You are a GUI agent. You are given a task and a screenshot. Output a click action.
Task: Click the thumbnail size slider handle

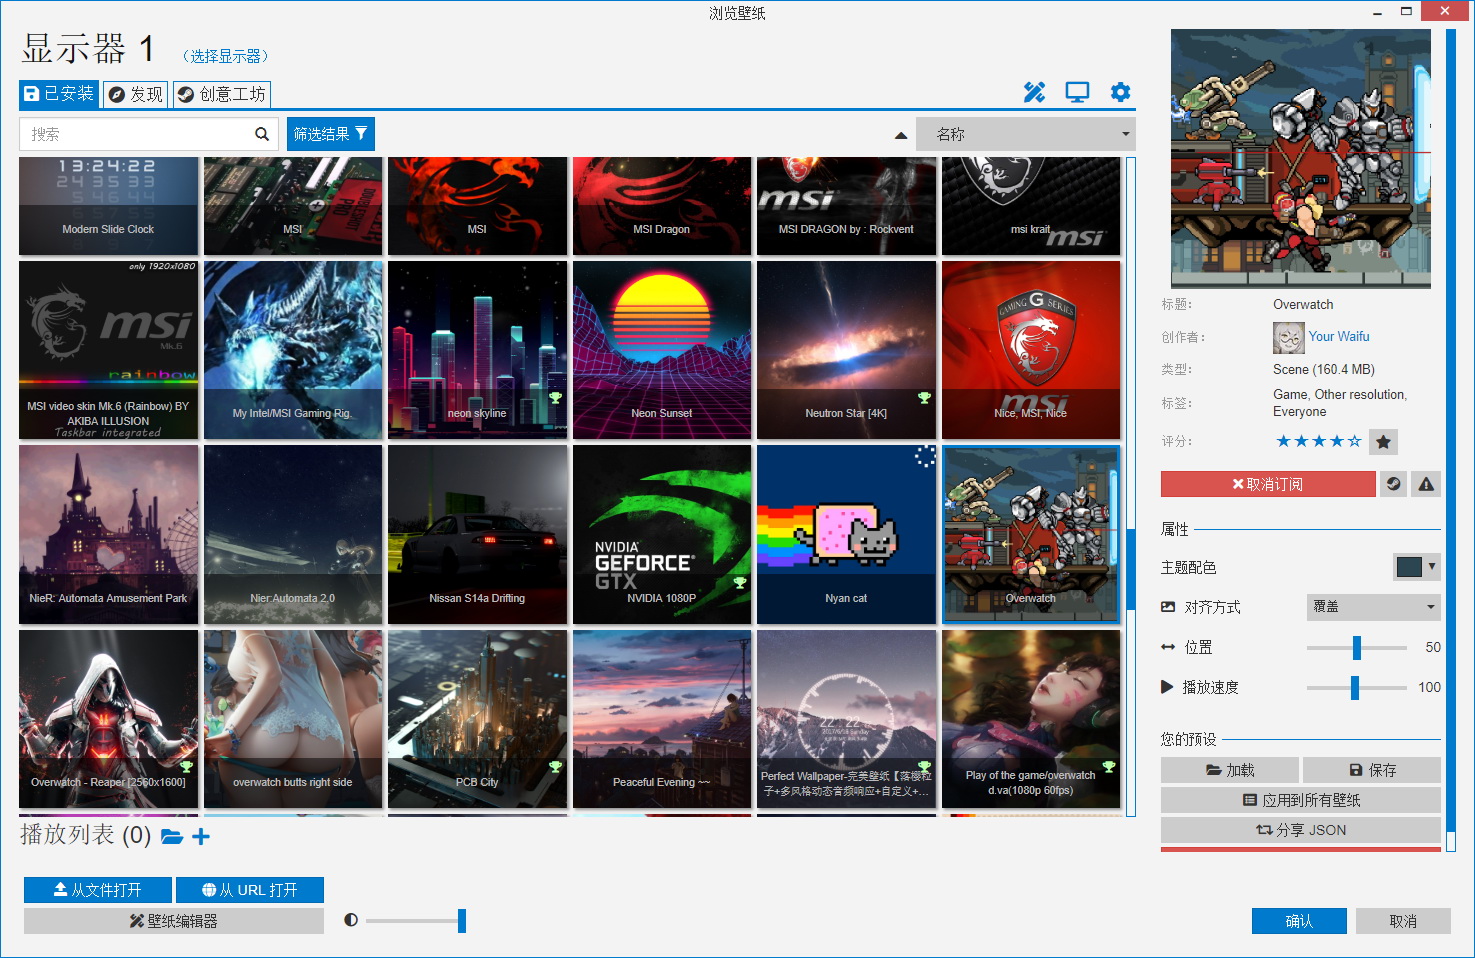coord(462,920)
